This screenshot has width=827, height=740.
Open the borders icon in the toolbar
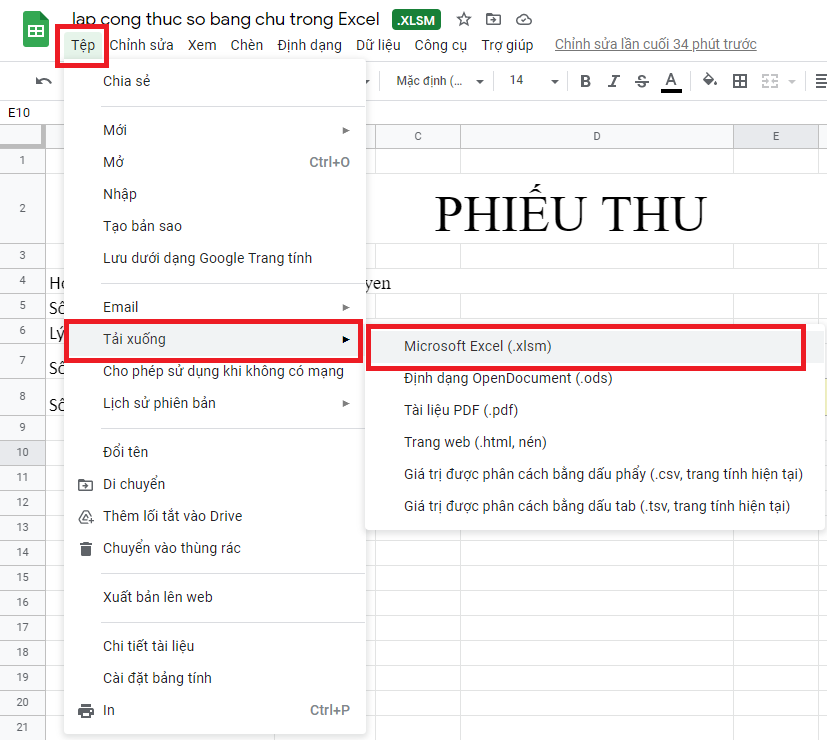[739, 81]
